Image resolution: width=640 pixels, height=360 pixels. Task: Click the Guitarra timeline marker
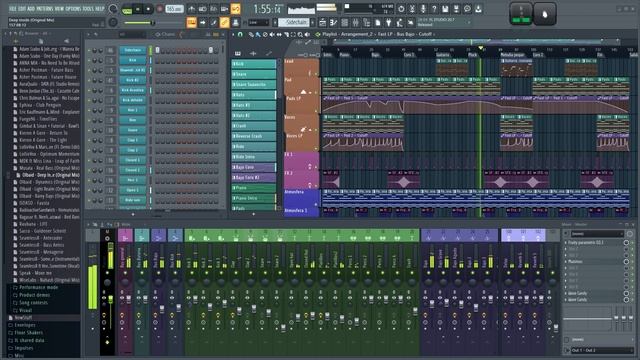(443, 55)
